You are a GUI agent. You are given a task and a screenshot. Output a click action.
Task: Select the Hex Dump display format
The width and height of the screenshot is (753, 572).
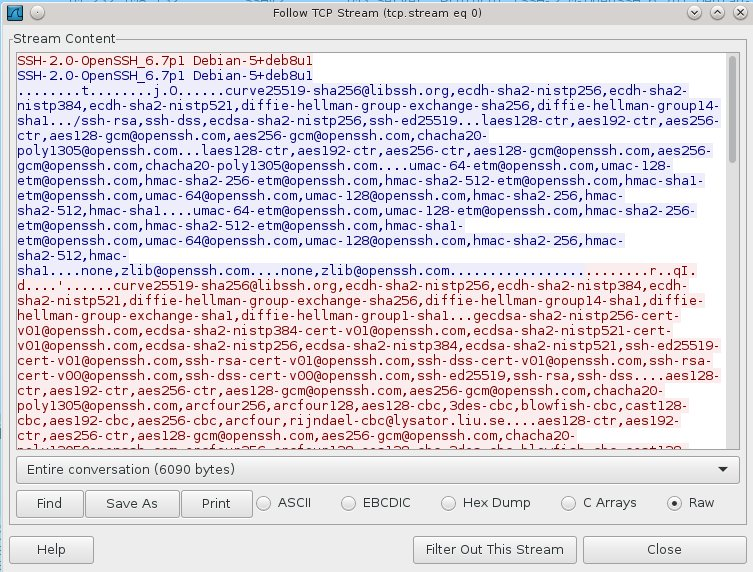coord(486,503)
